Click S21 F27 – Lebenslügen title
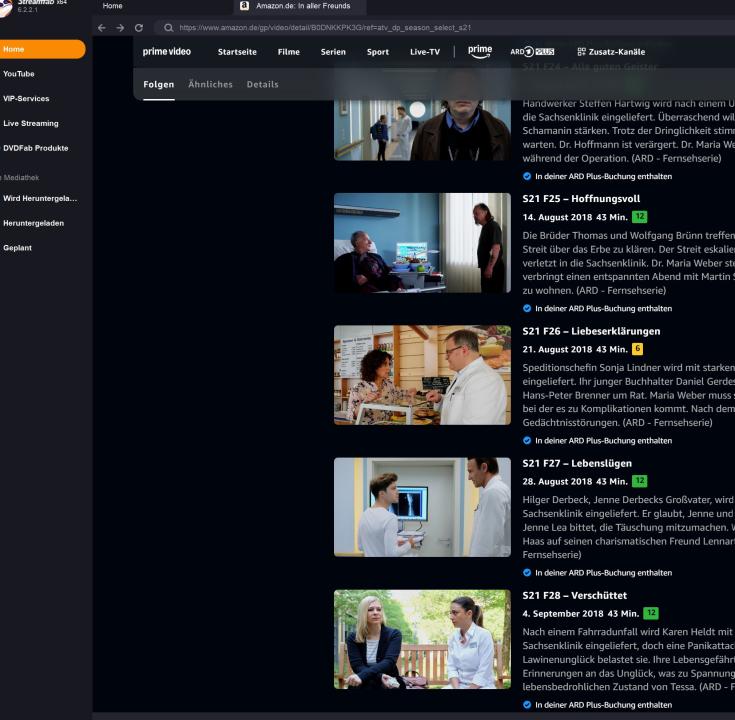 coord(577,464)
